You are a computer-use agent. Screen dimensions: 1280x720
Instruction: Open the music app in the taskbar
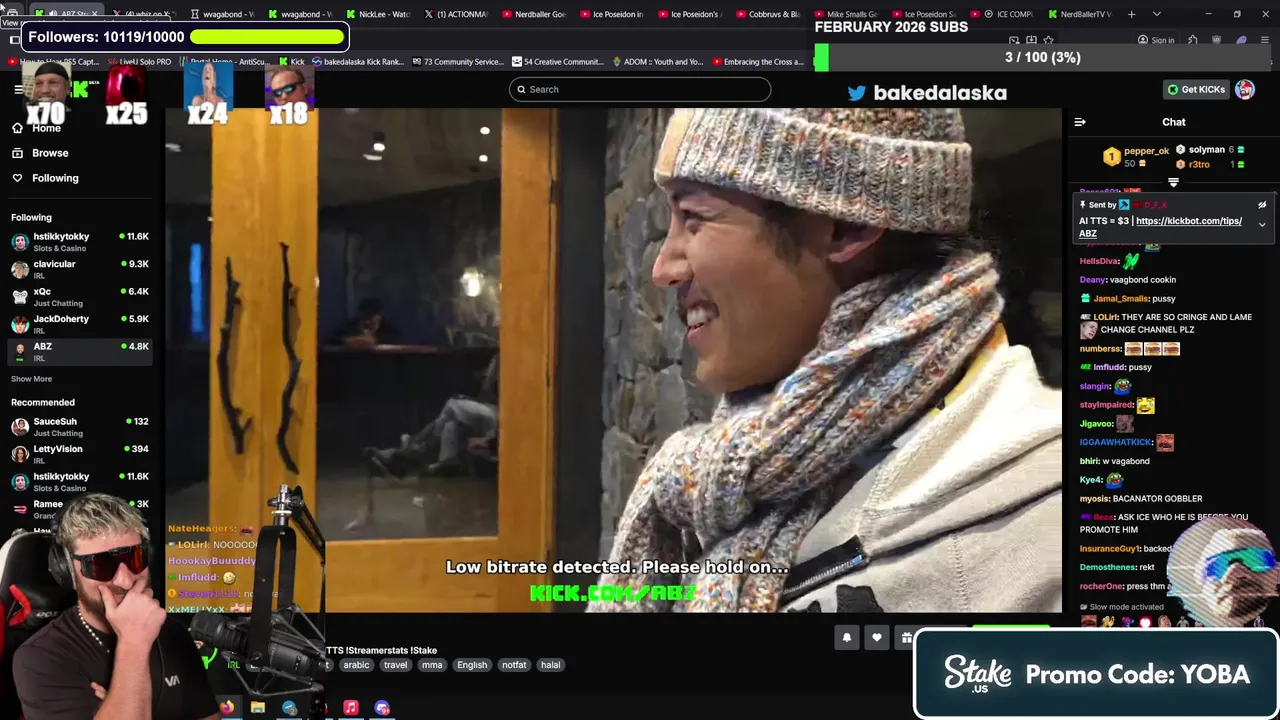(x=351, y=708)
